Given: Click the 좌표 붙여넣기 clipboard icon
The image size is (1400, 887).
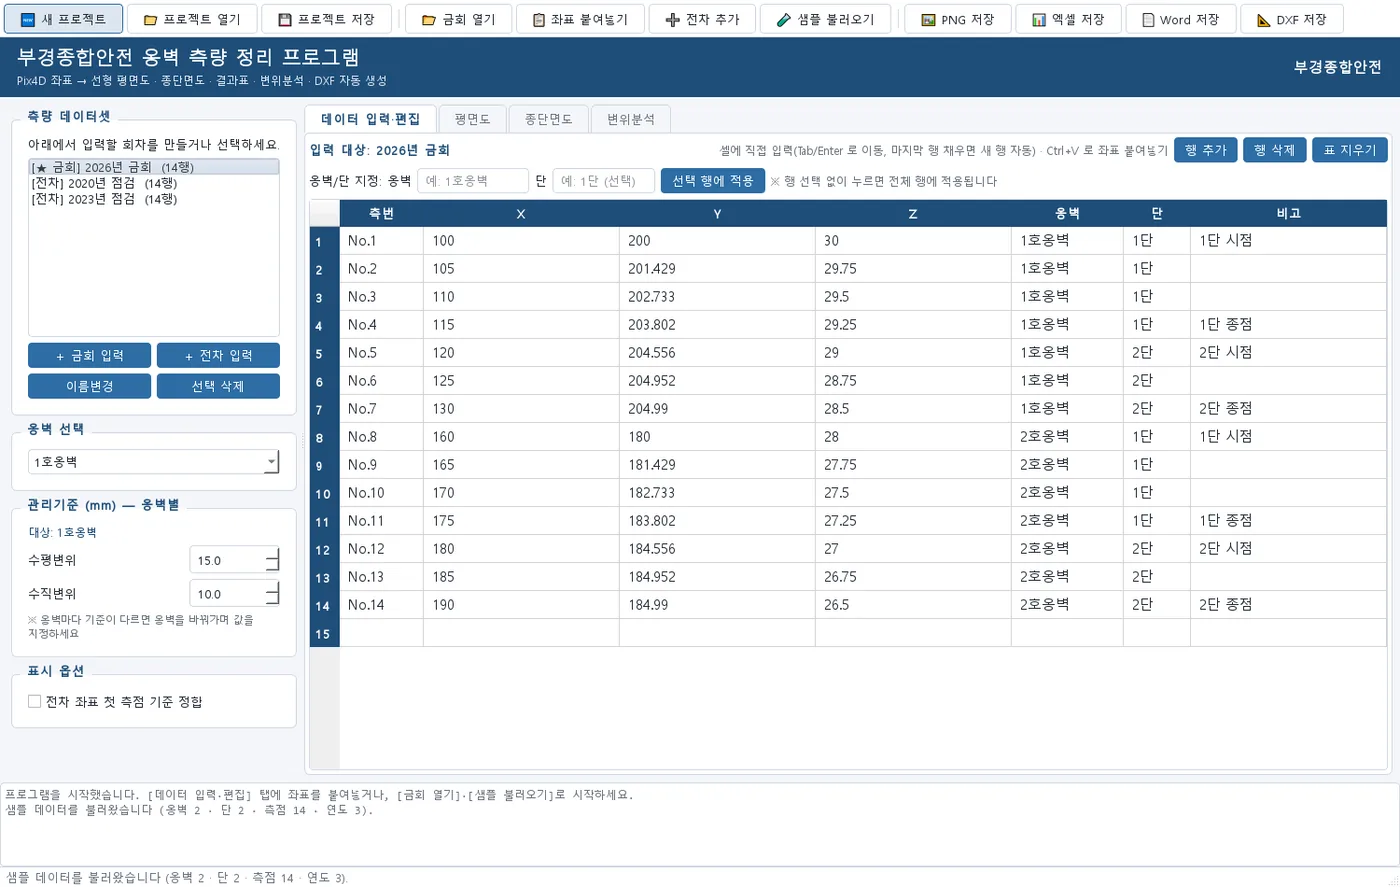Looking at the screenshot, I should tap(539, 20).
